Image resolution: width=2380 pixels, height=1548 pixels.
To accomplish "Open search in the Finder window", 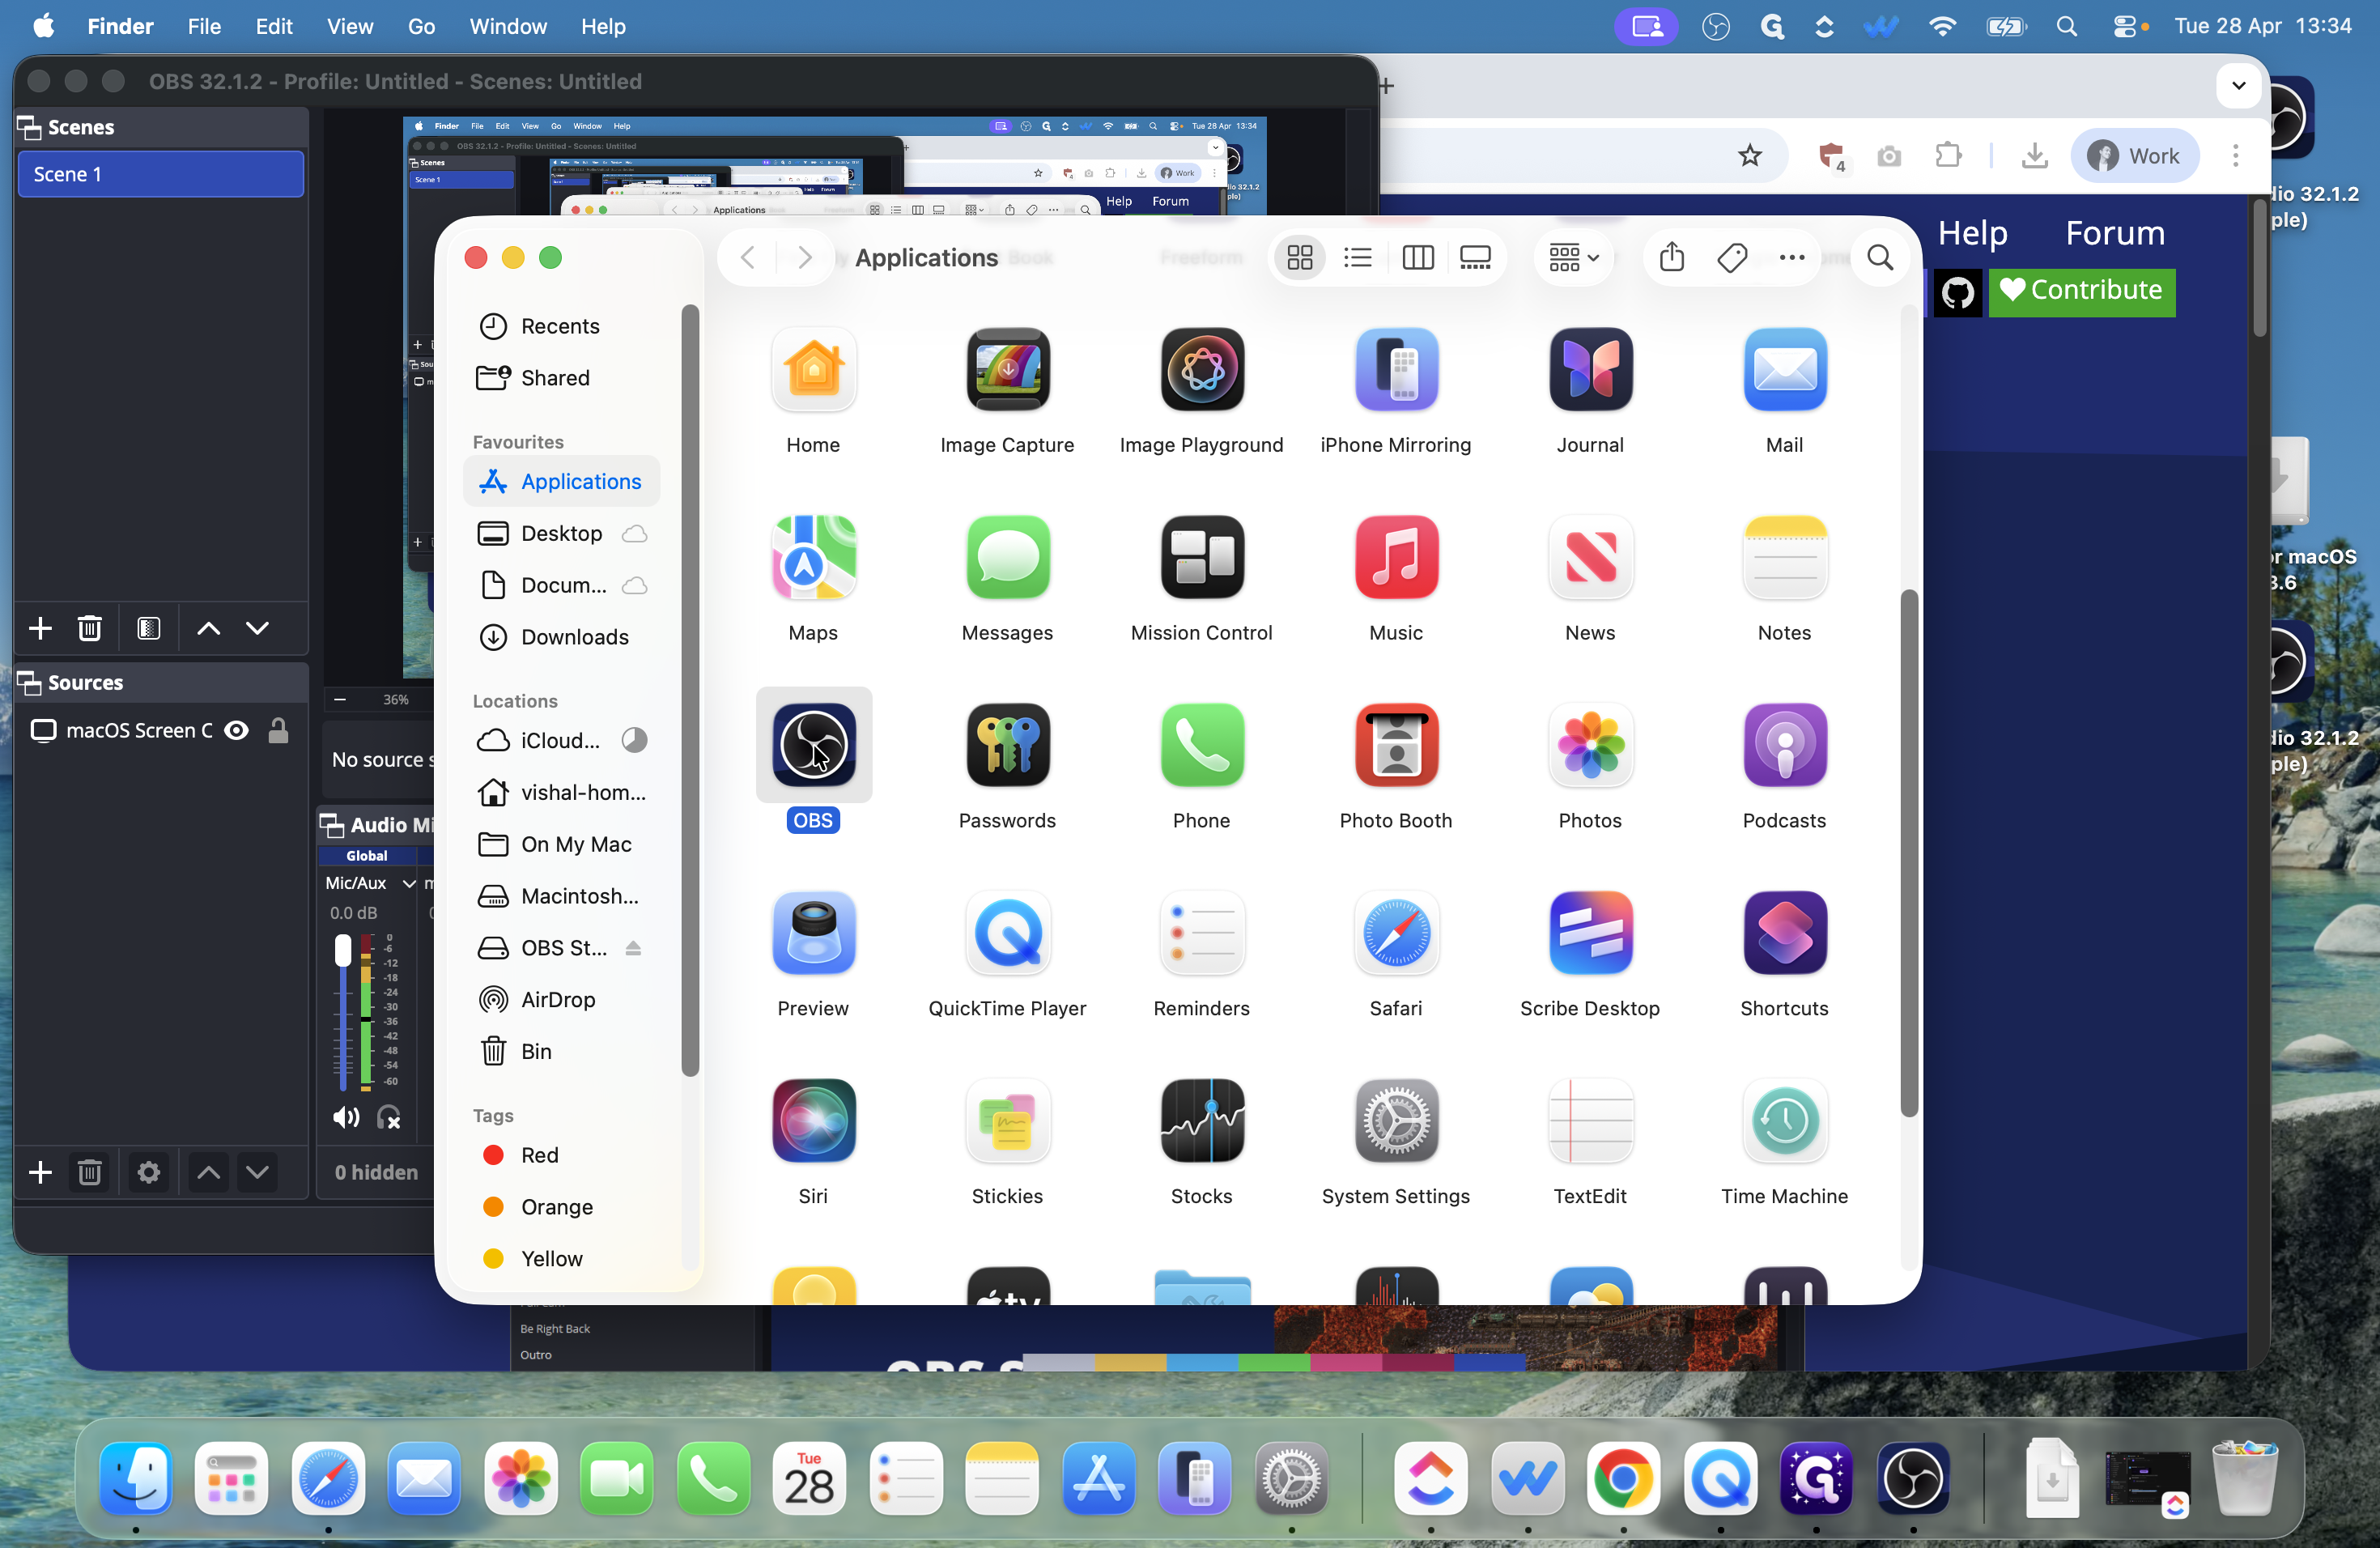I will (1880, 258).
